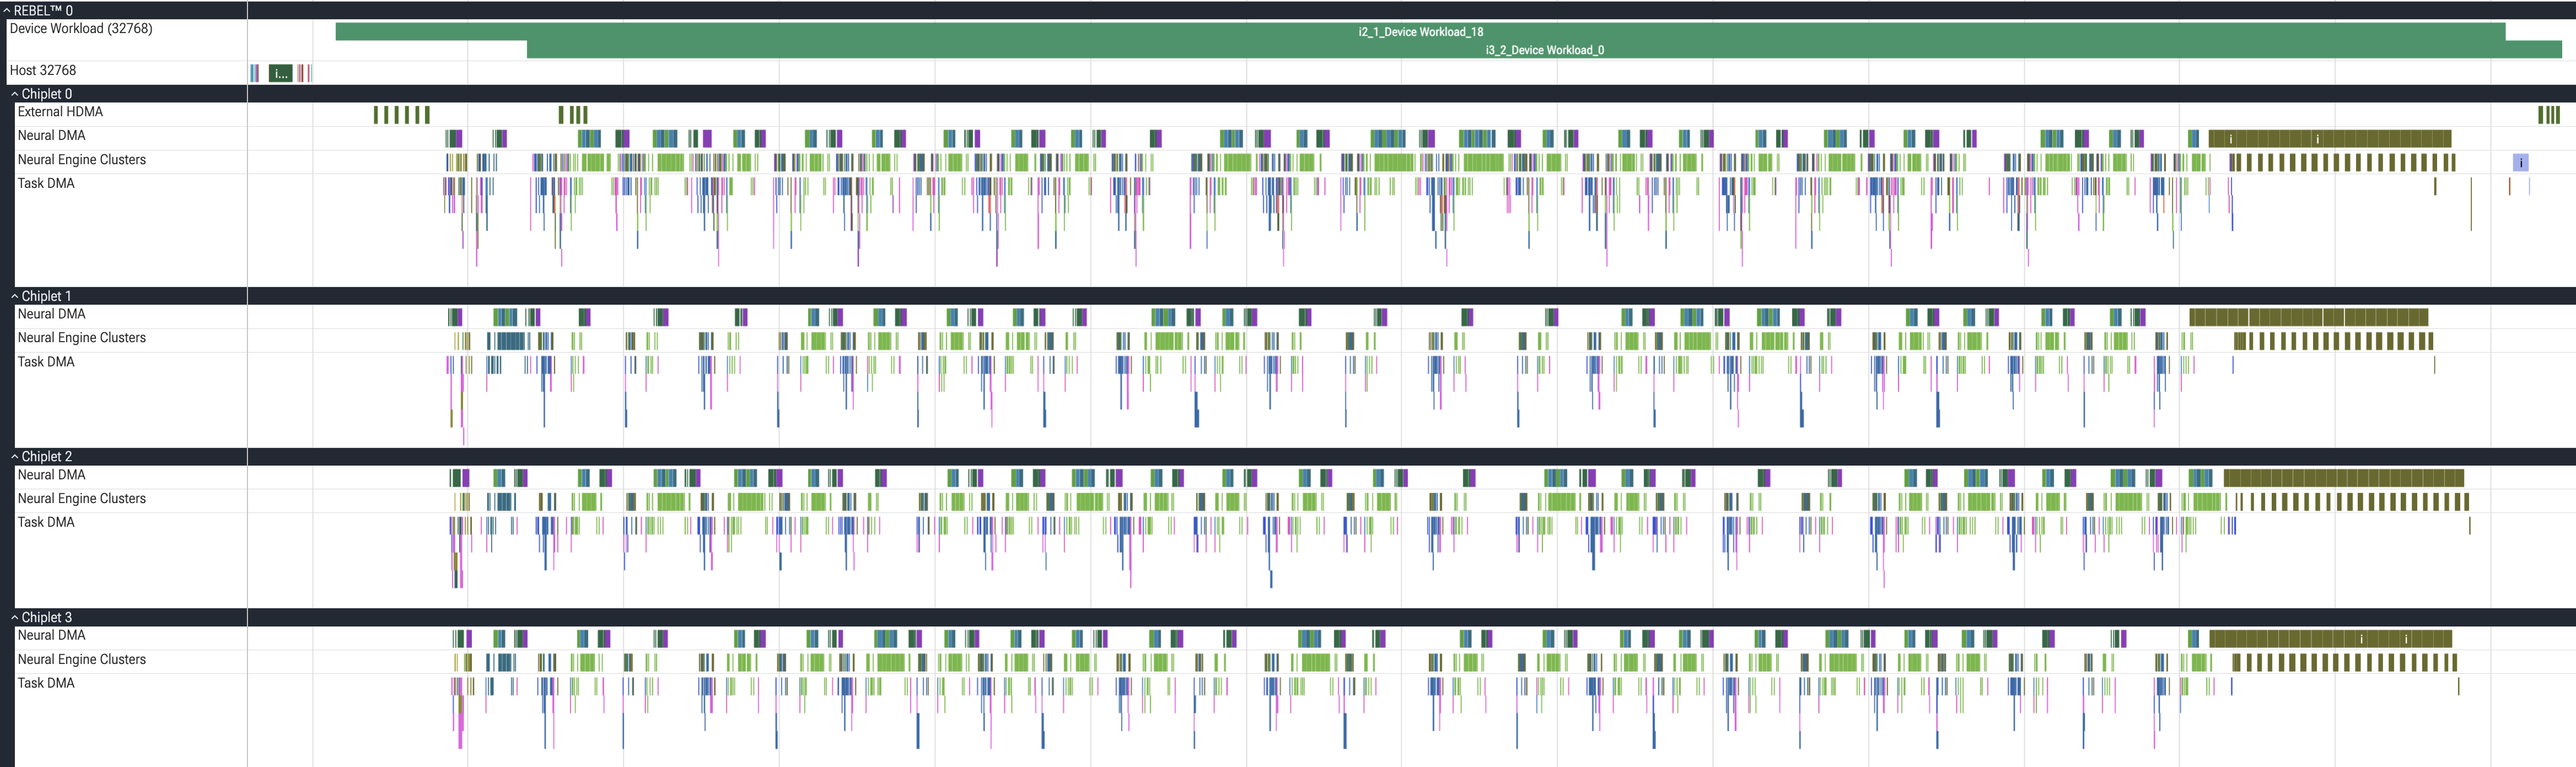Collapse the Chiplet 0 section
Viewport: 2576px width, 767px height.
pyautogui.click(x=15, y=94)
